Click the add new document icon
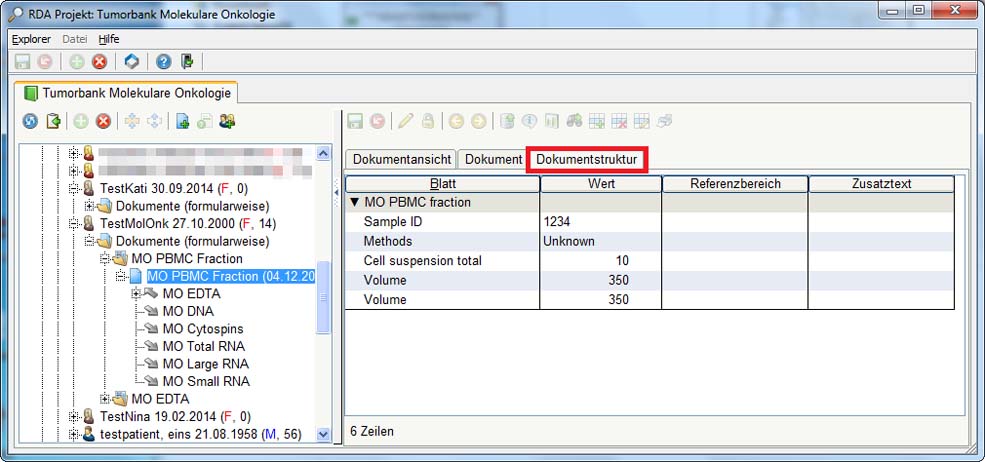The height and width of the screenshot is (462, 985). (x=182, y=121)
